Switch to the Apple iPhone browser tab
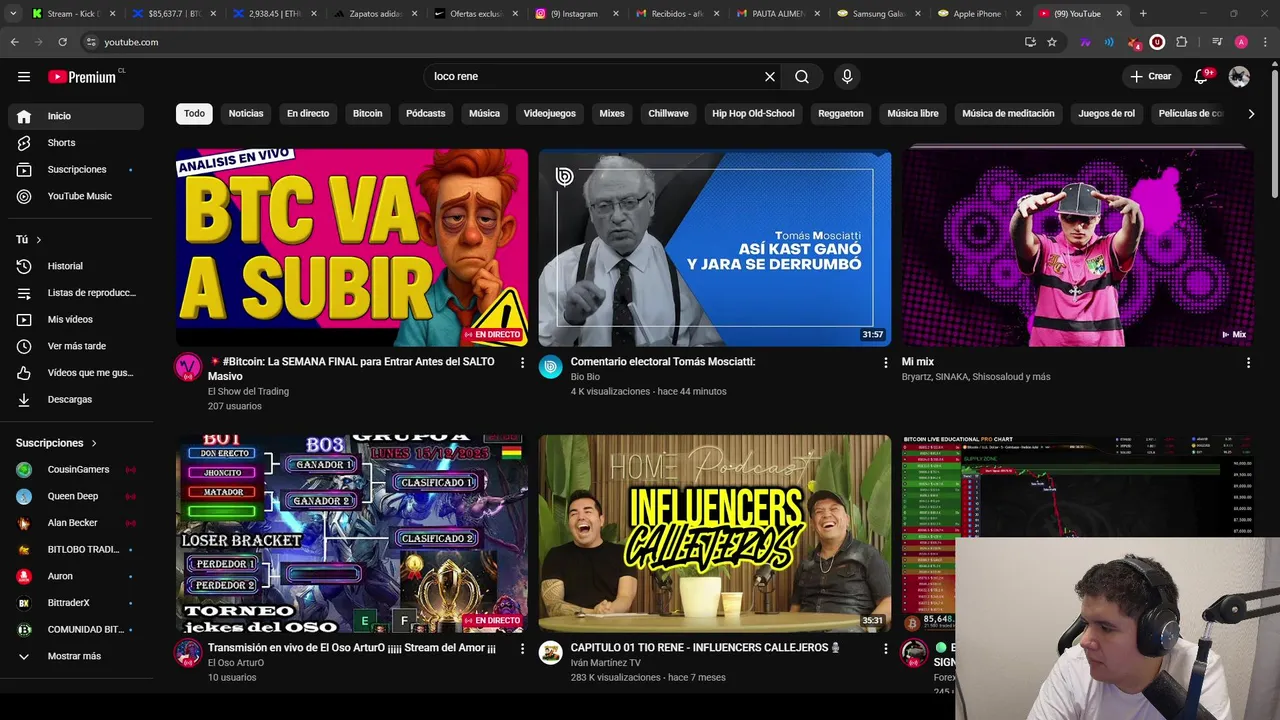The width and height of the screenshot is (1280, 720). (x=977, y=14)
